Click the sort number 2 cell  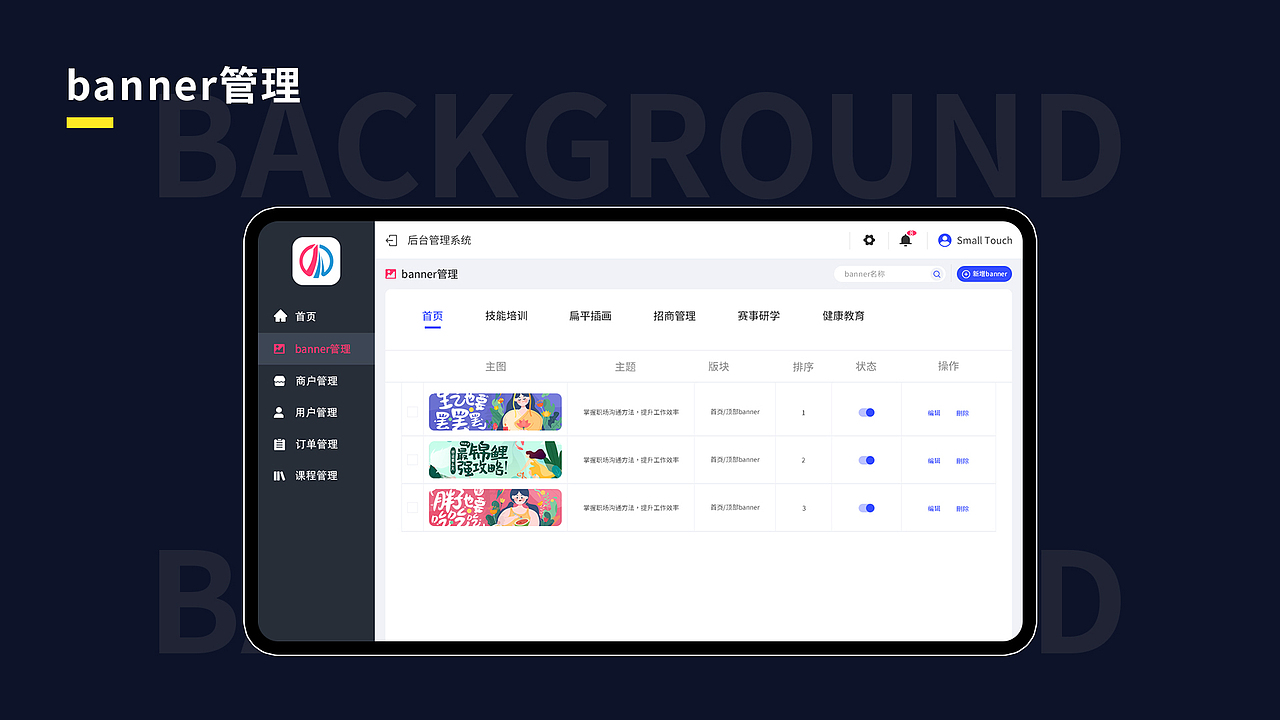click(803, 460)
